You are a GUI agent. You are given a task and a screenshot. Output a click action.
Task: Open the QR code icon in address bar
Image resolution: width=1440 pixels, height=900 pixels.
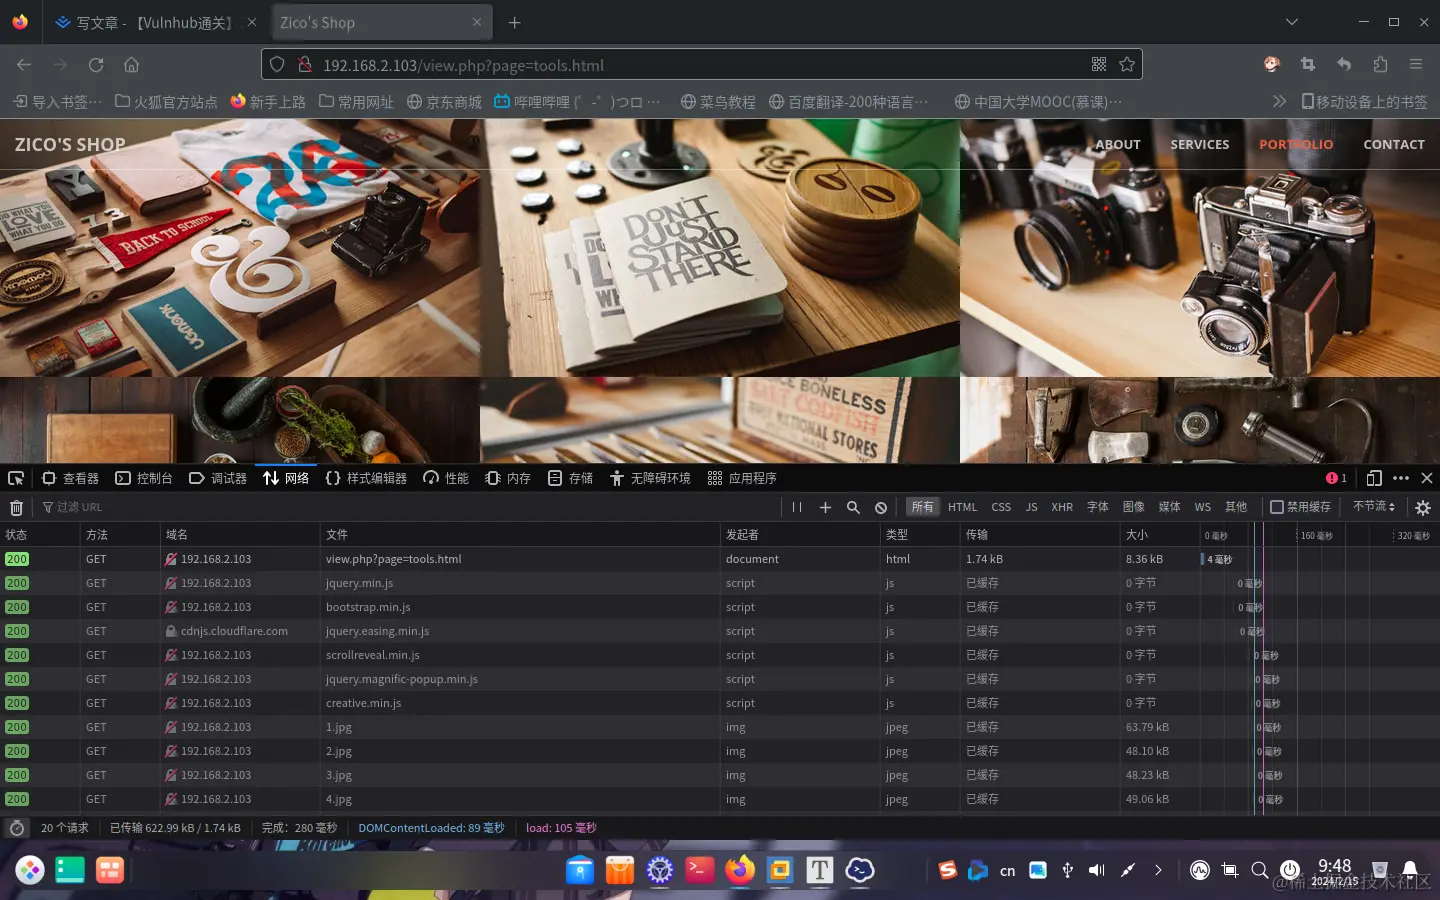click(x=1099, y=65)
